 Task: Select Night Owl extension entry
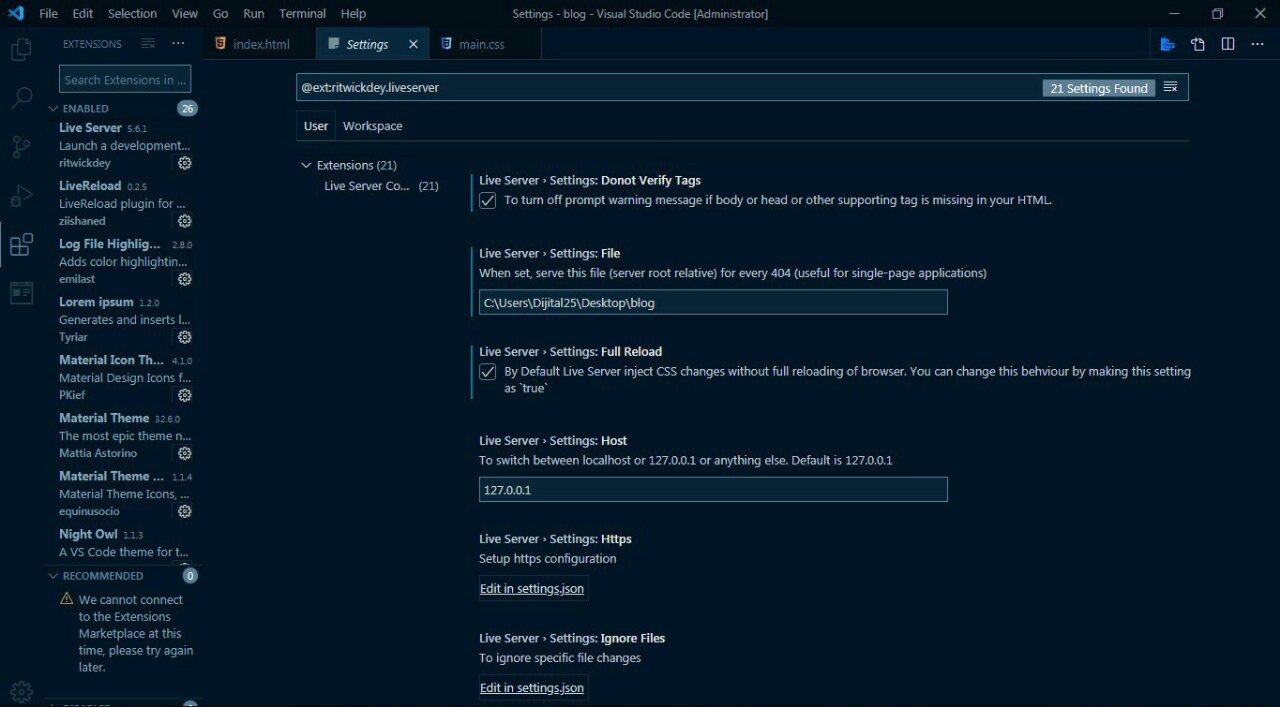pos(124,545)
